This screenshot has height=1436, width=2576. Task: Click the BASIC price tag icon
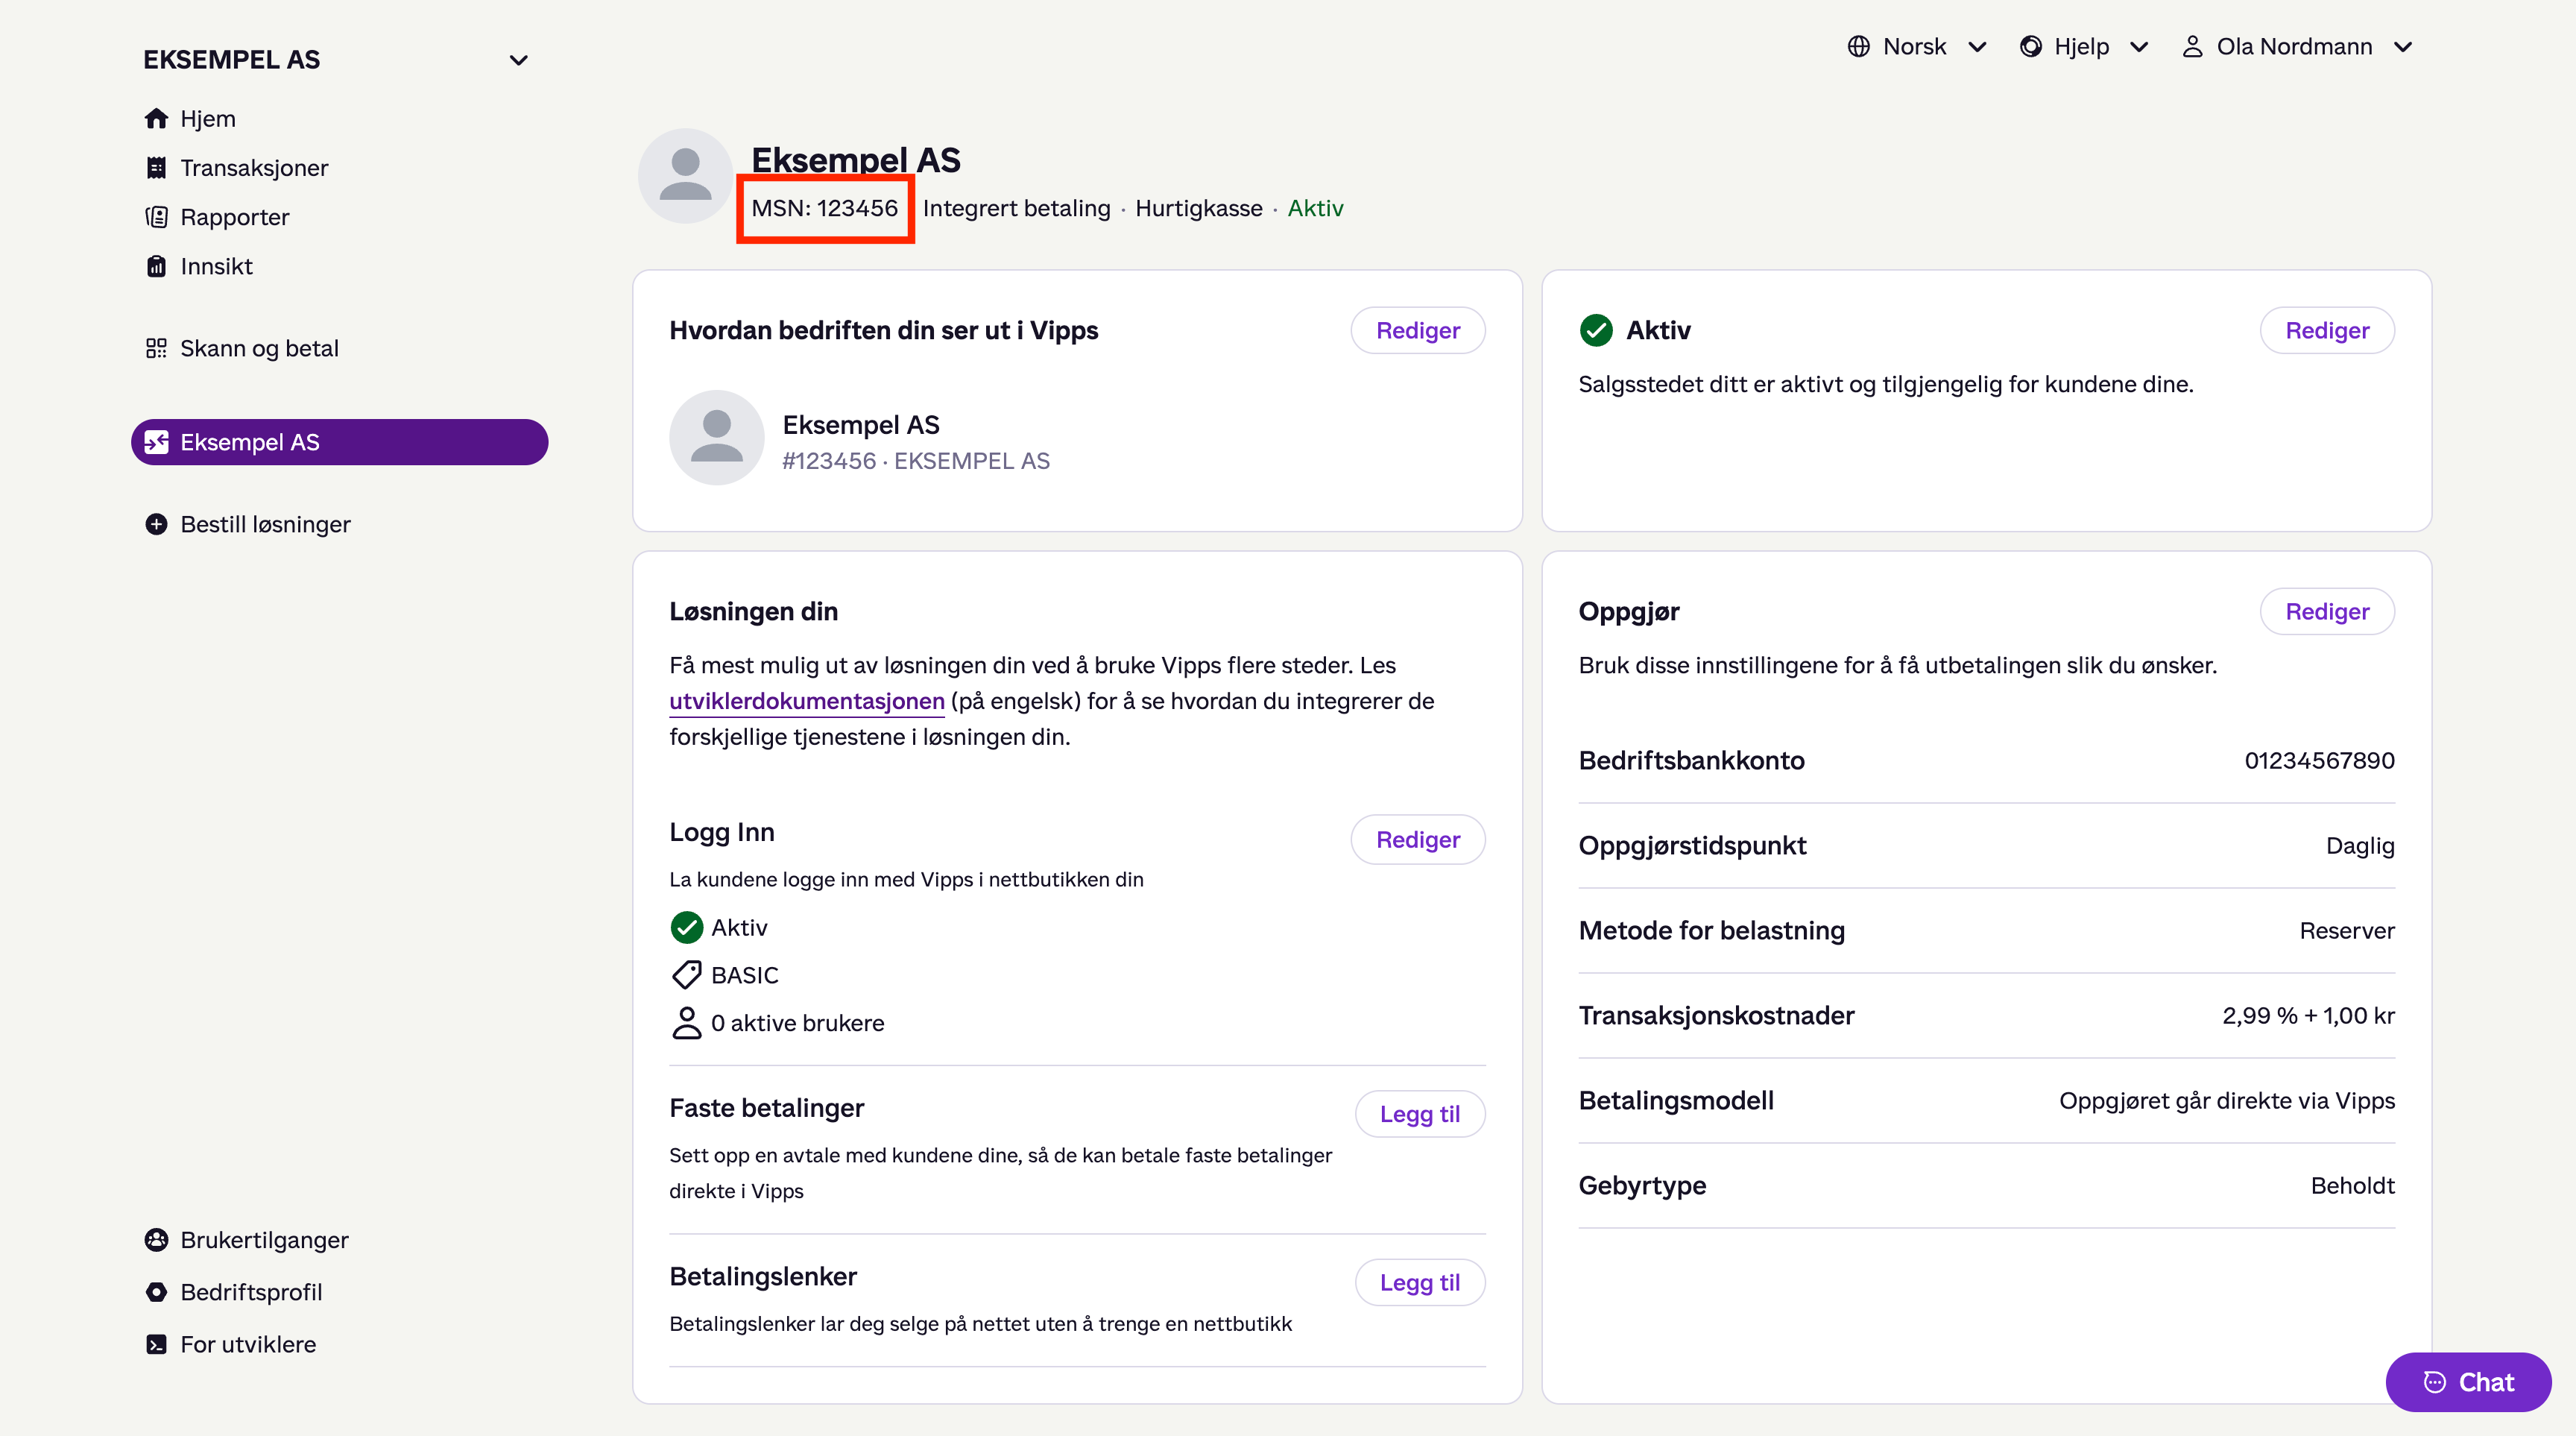point(686,975)
